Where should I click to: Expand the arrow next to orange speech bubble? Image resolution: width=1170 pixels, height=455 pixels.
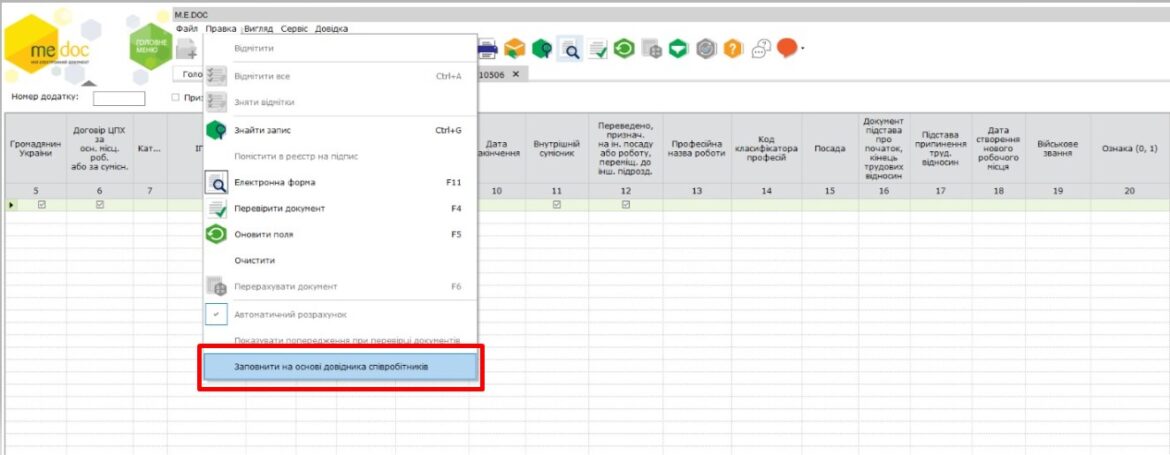click(x=802, y=49)
